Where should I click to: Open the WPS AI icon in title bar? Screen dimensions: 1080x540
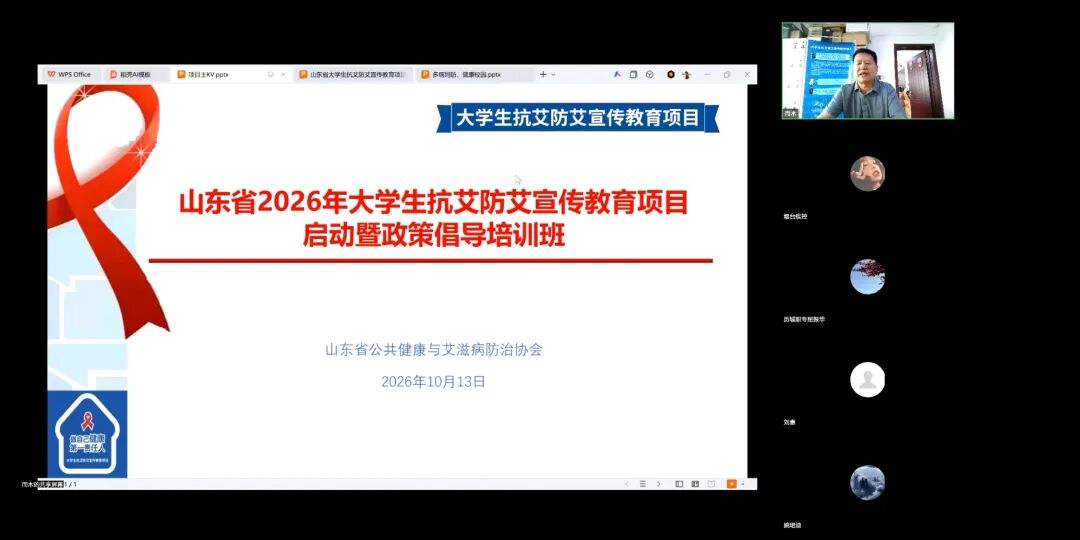click(x=617, y=74)
